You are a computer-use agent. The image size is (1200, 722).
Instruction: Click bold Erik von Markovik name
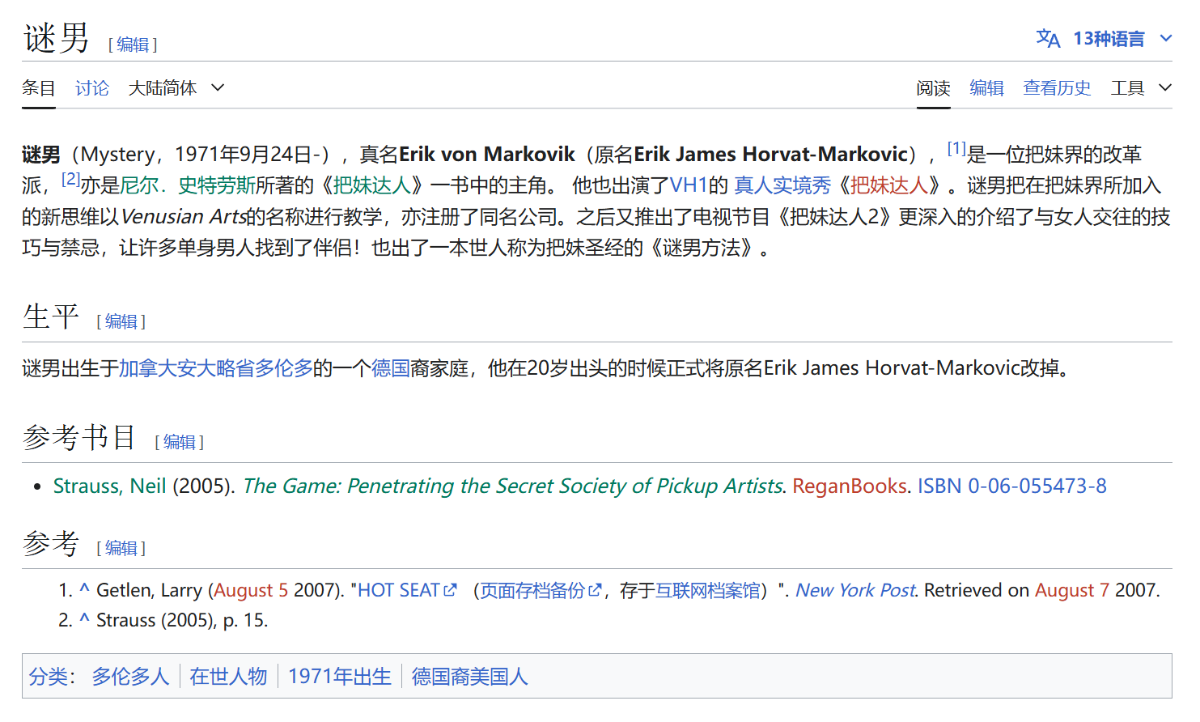(x=487, y=155)
